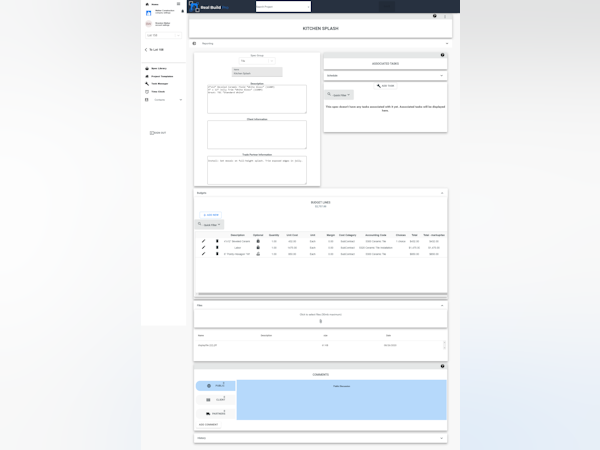Delete the Hexagon Tile budget line

[217, 254]
